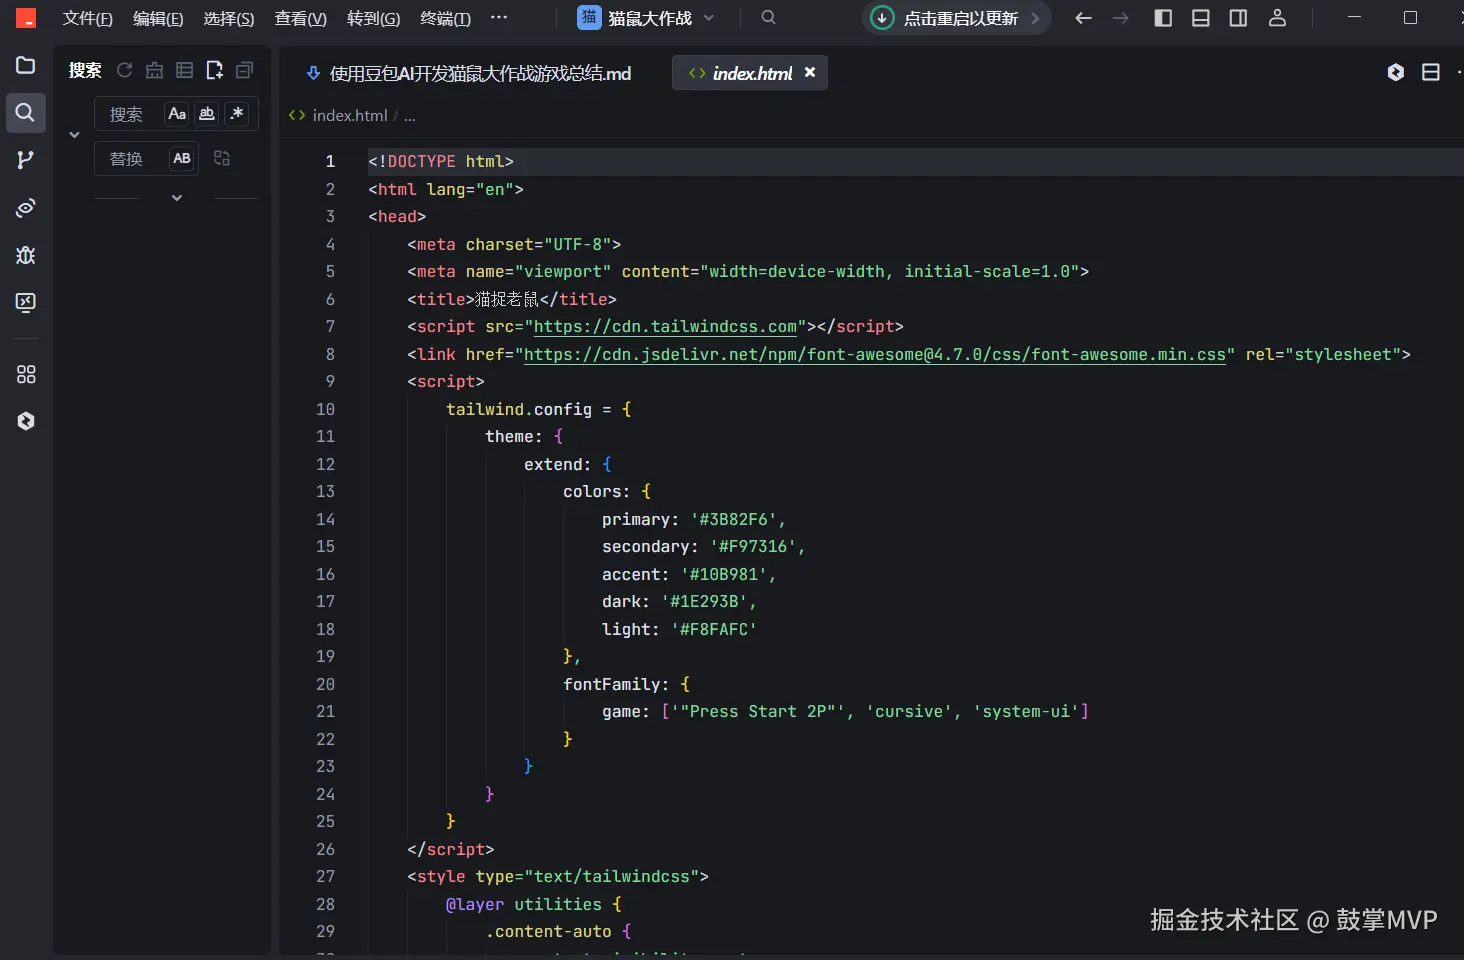
Task: Click line number 10 in gutter
Action: (326, 409)
